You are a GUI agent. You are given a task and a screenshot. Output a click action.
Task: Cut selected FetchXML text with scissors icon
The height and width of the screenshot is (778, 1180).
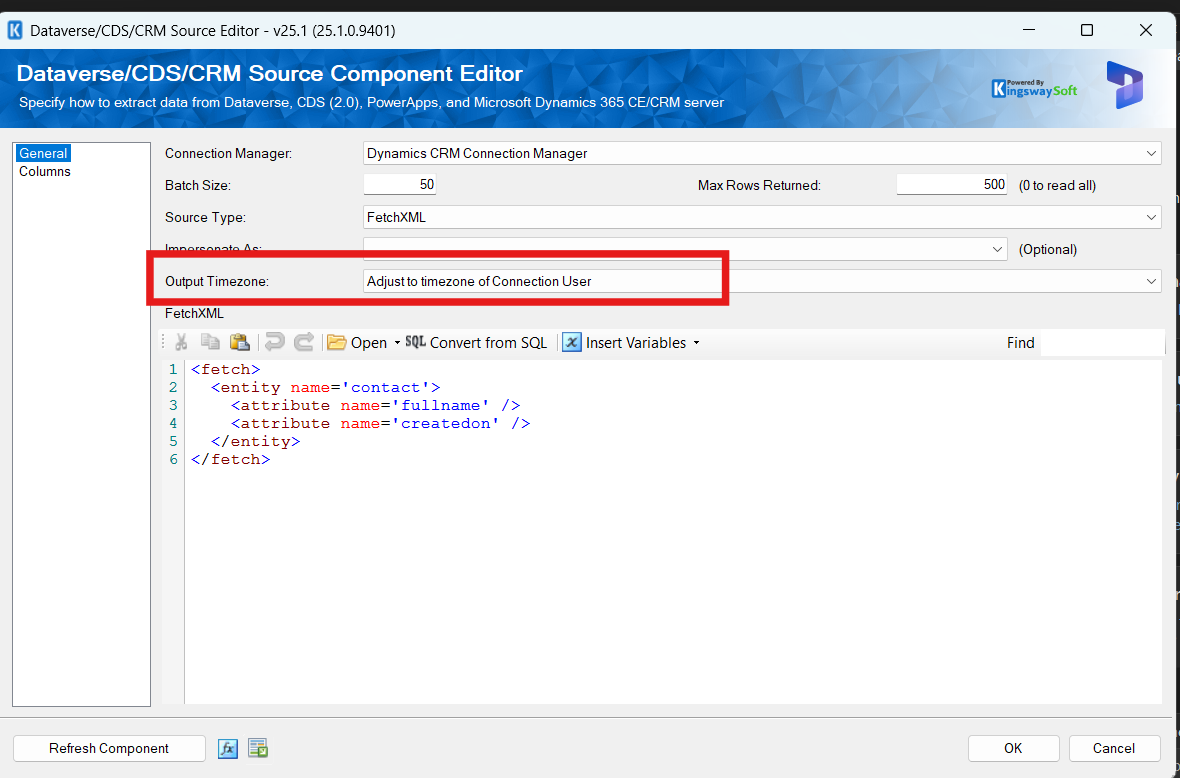(181, 342)
